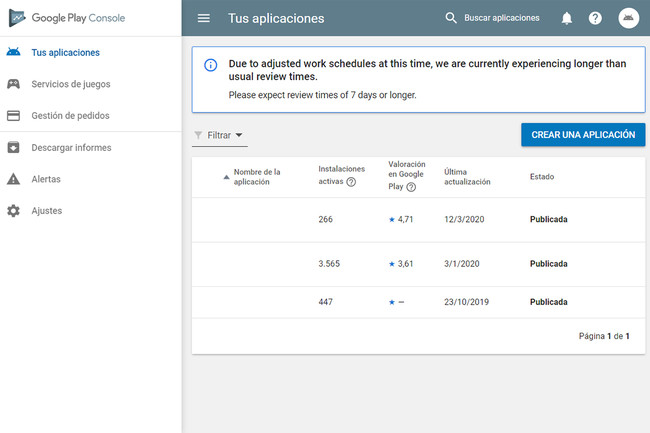This screenshot has width=650, height=433.
Task: Sort by Última actualización column header
Action: [467, 177]
